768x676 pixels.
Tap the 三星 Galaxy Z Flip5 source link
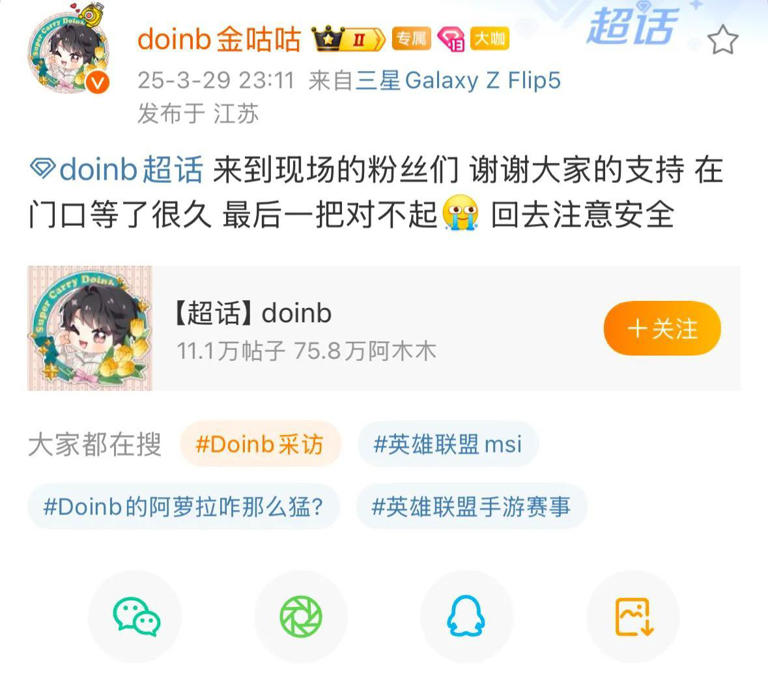click(x=458, y=80)
